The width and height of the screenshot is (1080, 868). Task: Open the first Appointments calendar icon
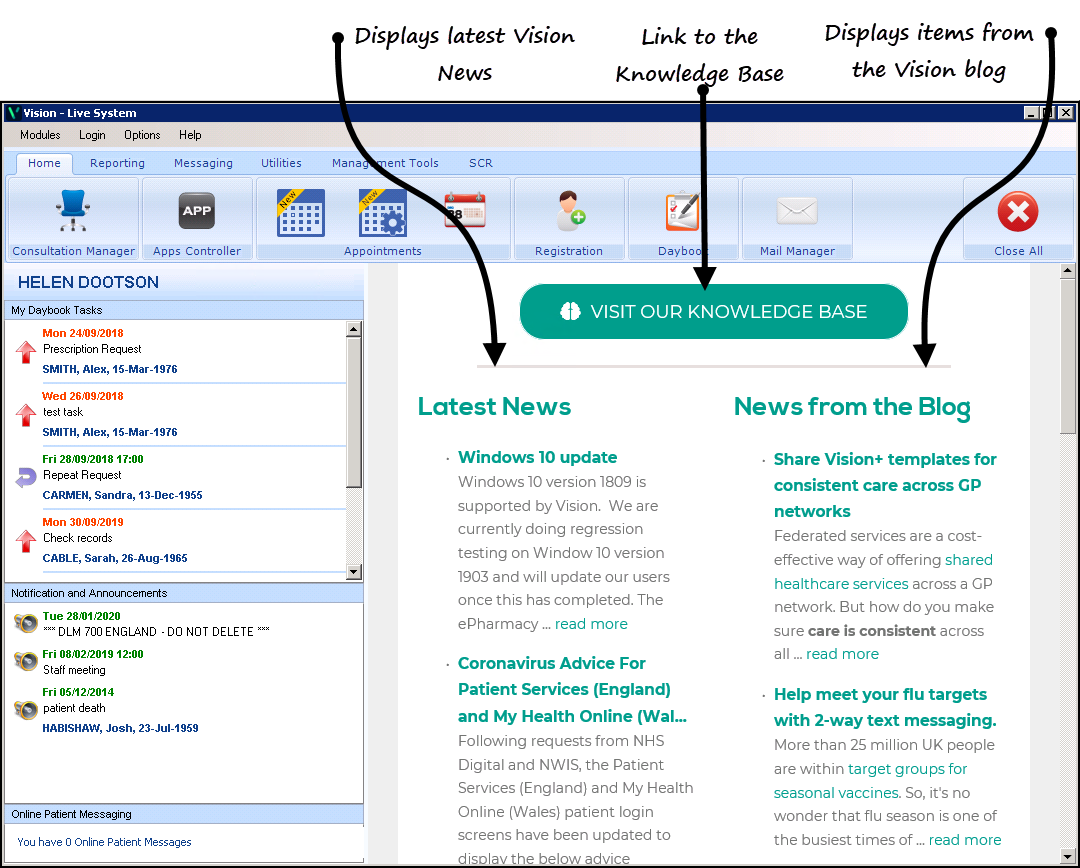tap(300, 212)
